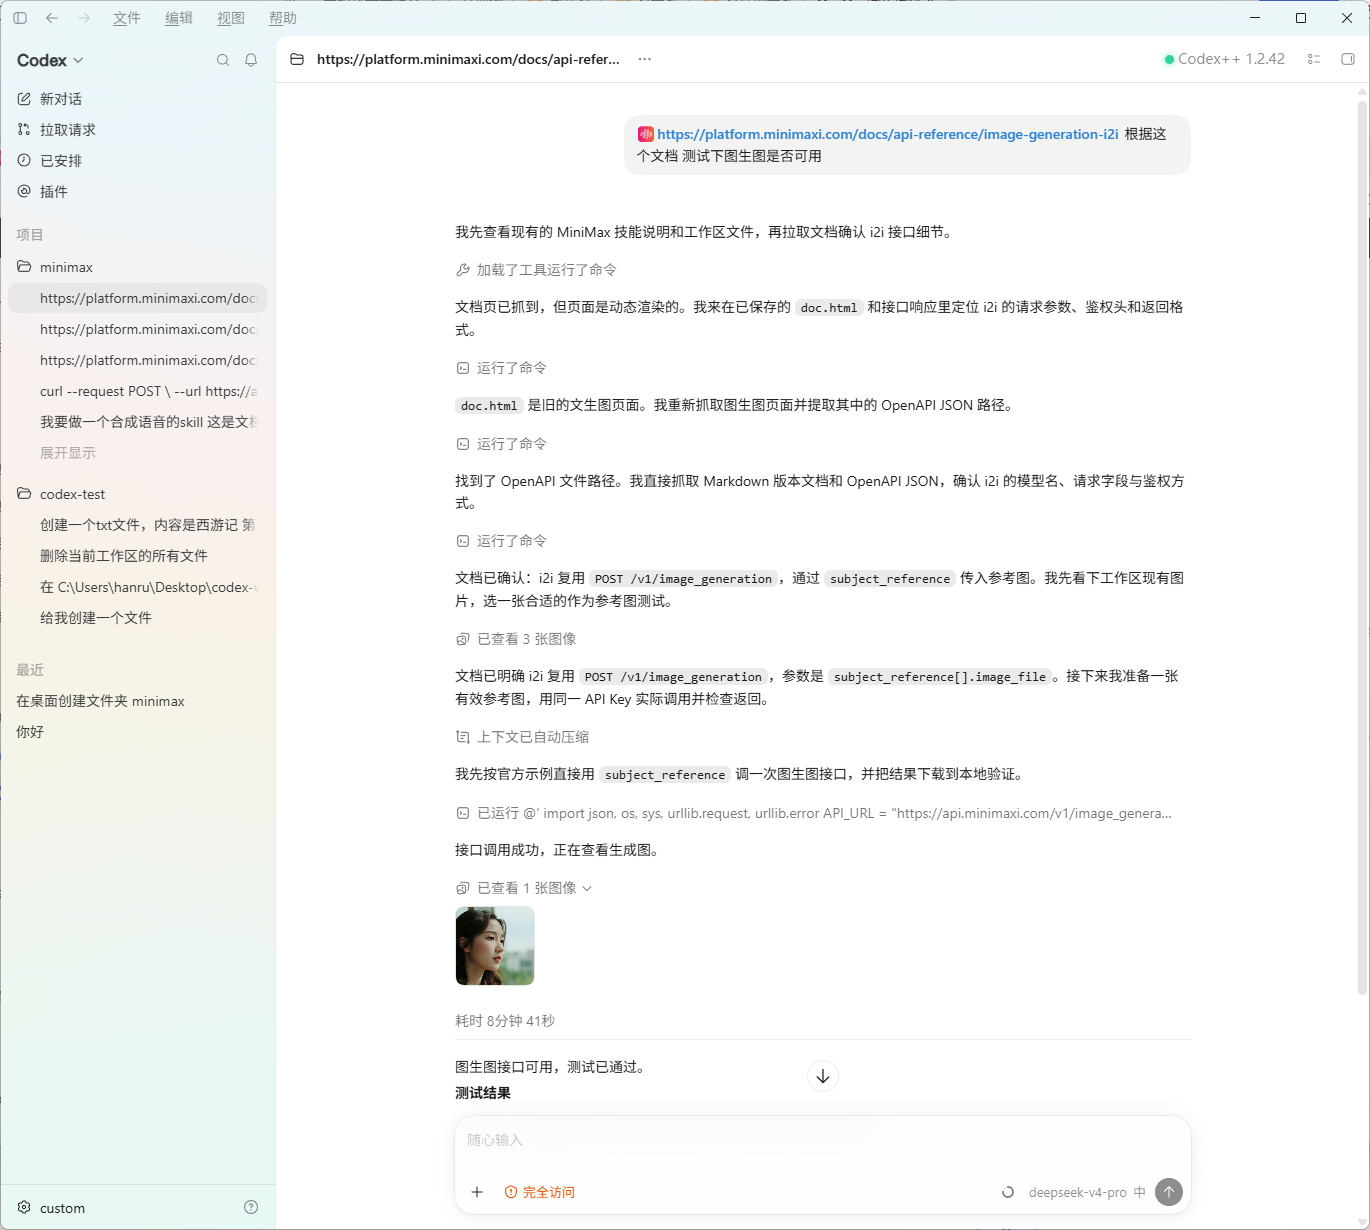Open the 删除当前工作区的所有文件 thread
This screenshot has height=1230, width=1370.
click(138, 556)
